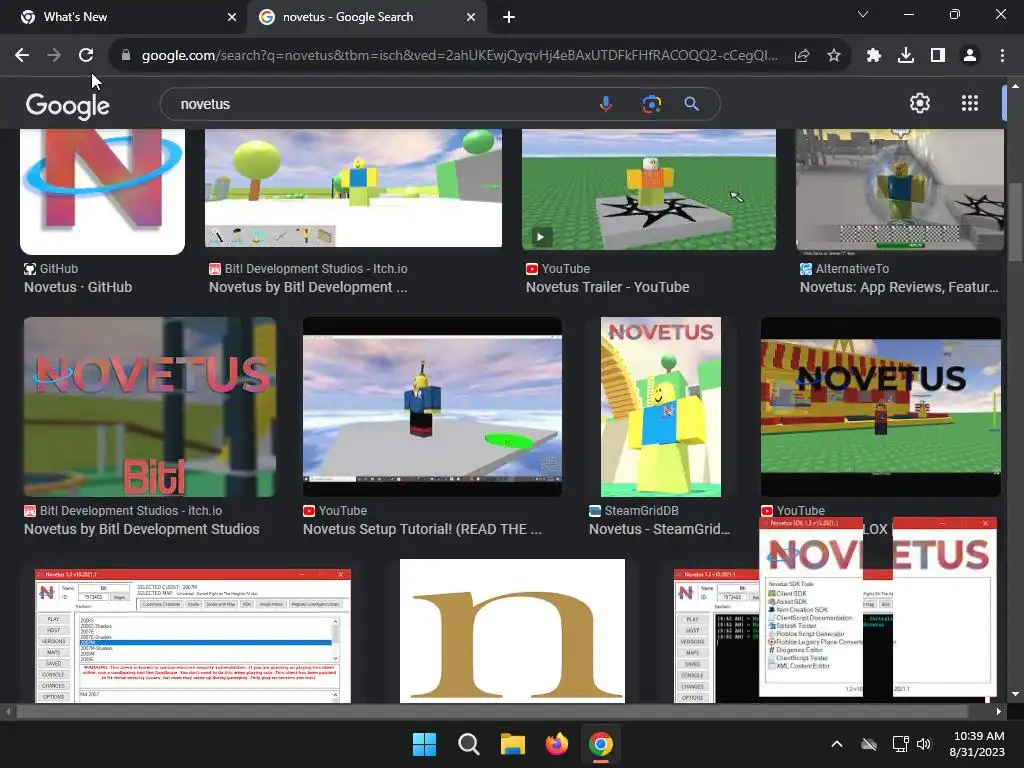Click the scroll down arrow
The image size is (1024, 768).
tap(1014, 694)
